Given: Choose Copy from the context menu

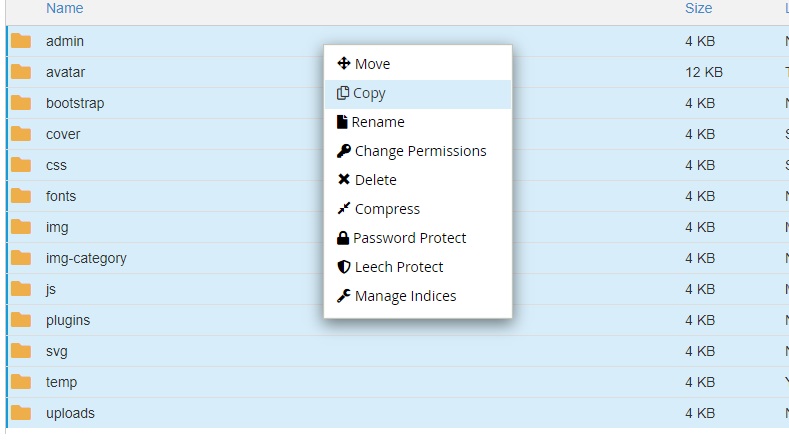Looking at the screenshot, I should 370,93.
